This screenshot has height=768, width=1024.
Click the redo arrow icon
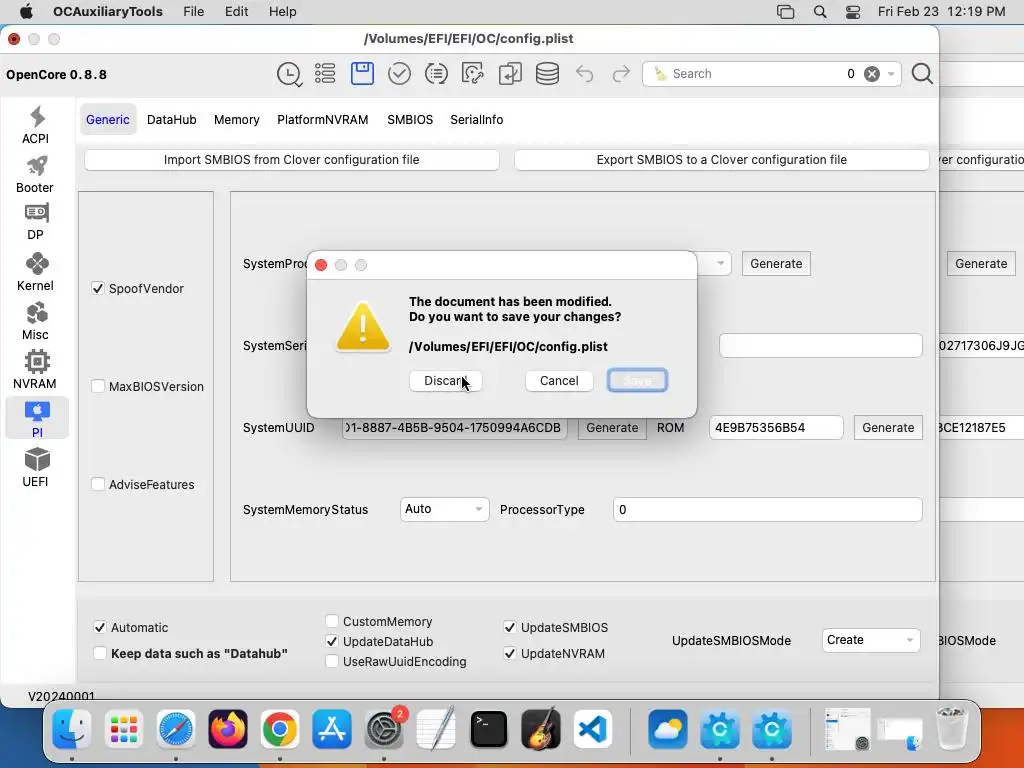coord(621,74)
